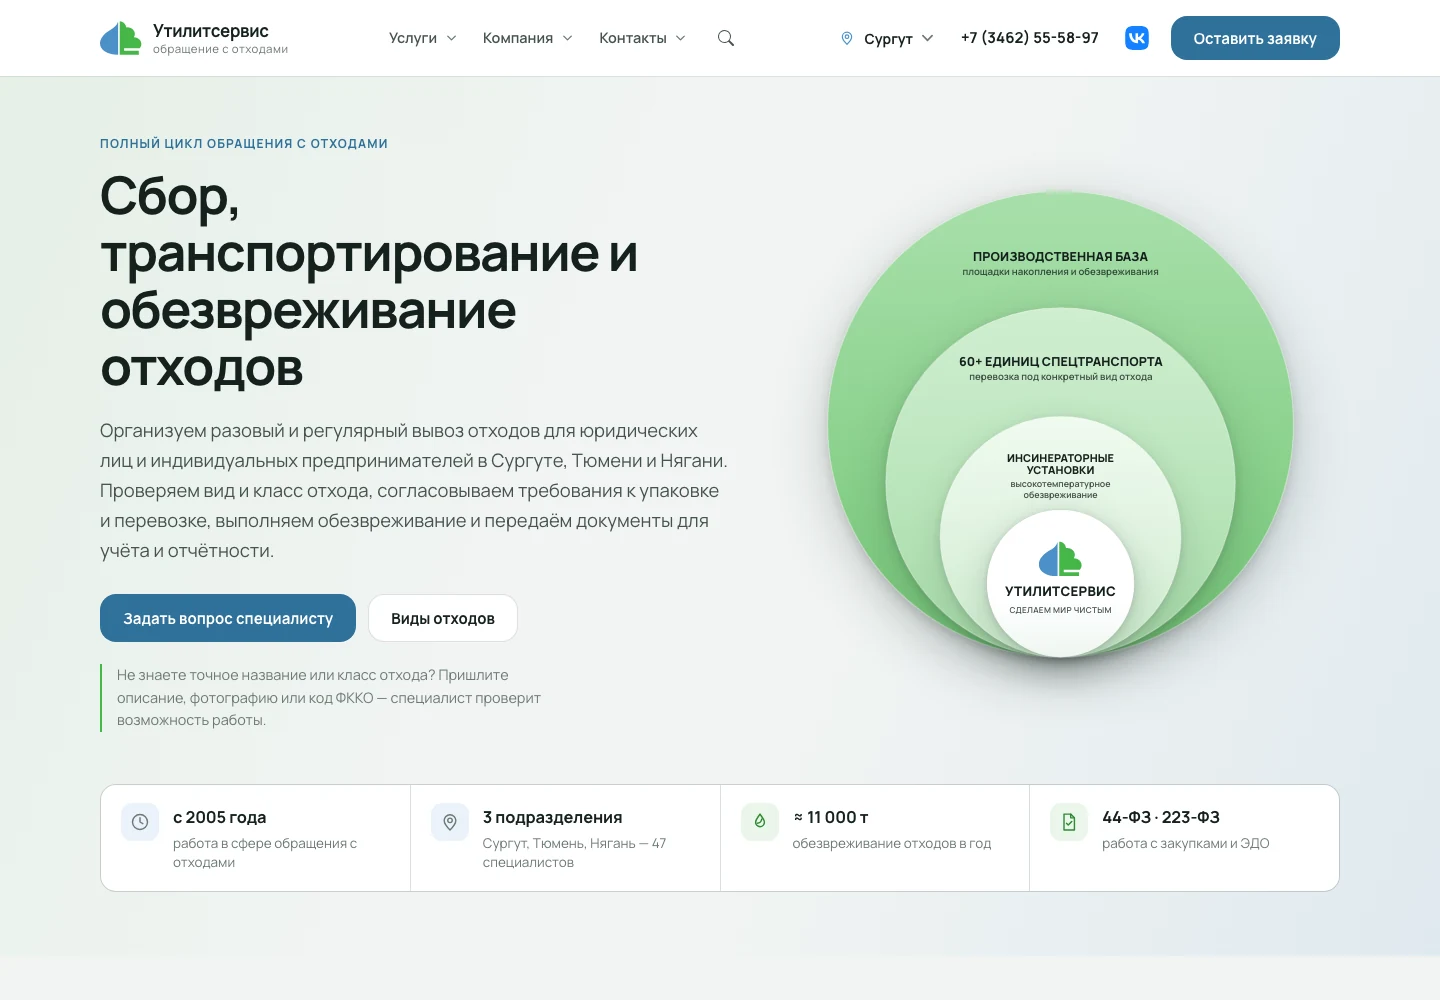Click the 44-ФЗ · 223-ФЗ stat title
1440x1000 pixels.
coord(1161,817)
